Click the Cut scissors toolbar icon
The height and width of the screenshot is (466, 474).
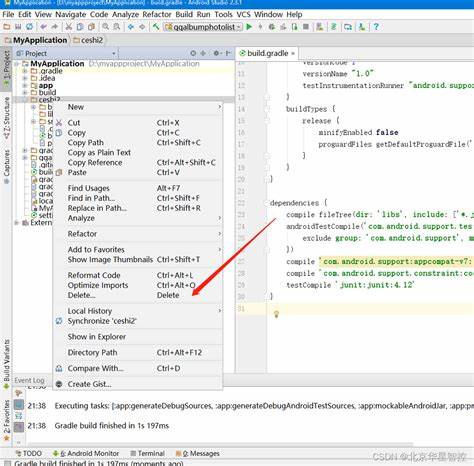coord(69,27)
